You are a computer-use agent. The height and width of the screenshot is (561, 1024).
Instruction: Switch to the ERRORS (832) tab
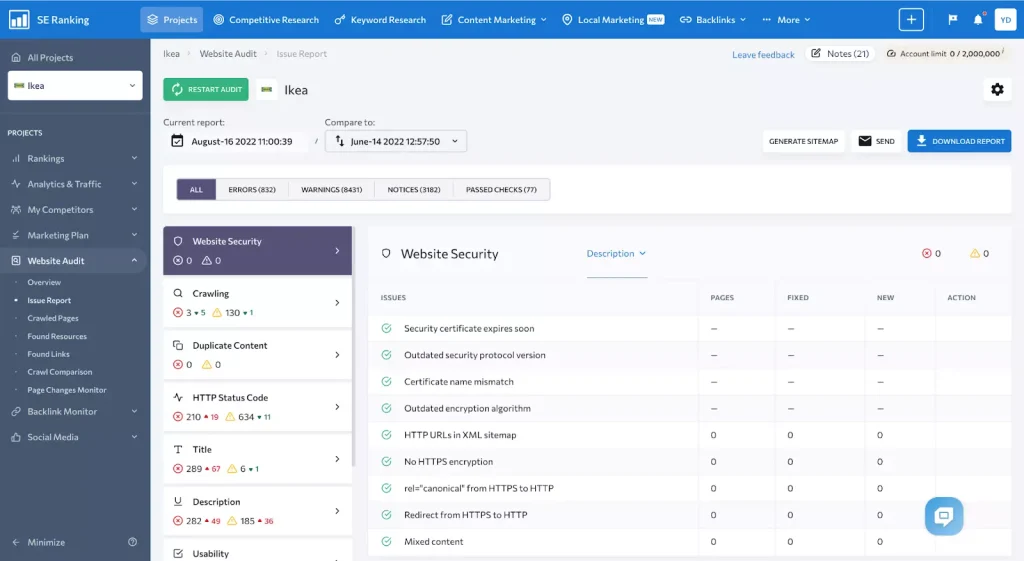[x=252, y=189]
